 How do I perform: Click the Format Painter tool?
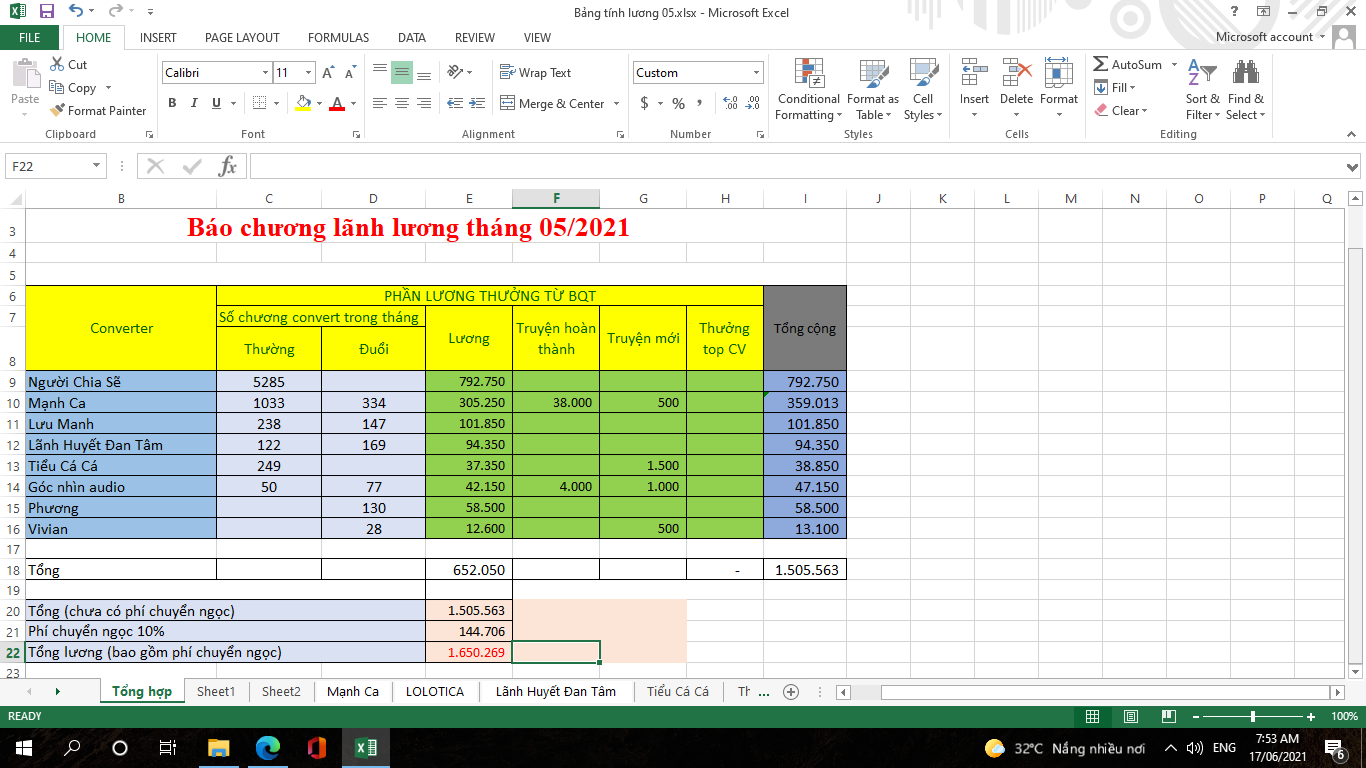[x=98, y=111]
